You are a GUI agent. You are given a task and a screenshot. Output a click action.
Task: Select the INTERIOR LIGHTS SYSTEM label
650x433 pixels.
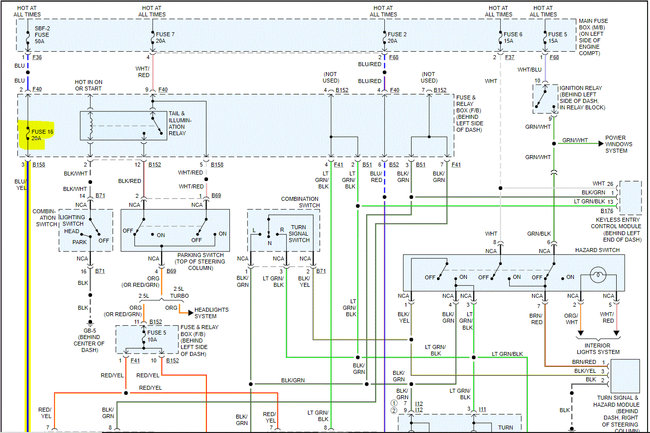click(598, 348)
